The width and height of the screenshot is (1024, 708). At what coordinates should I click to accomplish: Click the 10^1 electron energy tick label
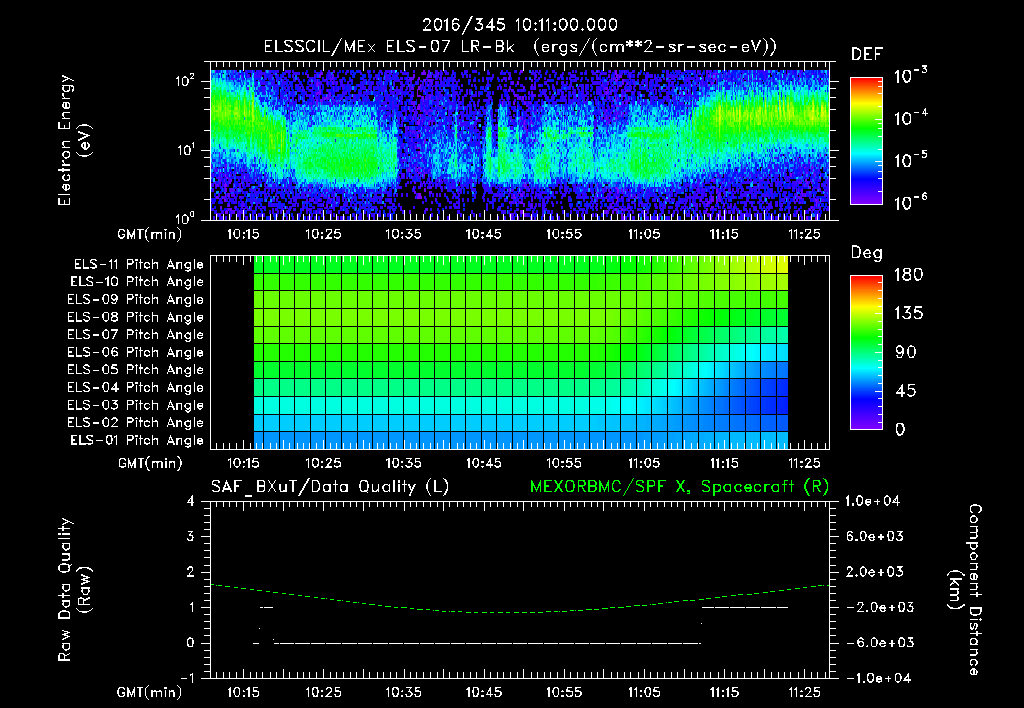click(185, 150)
